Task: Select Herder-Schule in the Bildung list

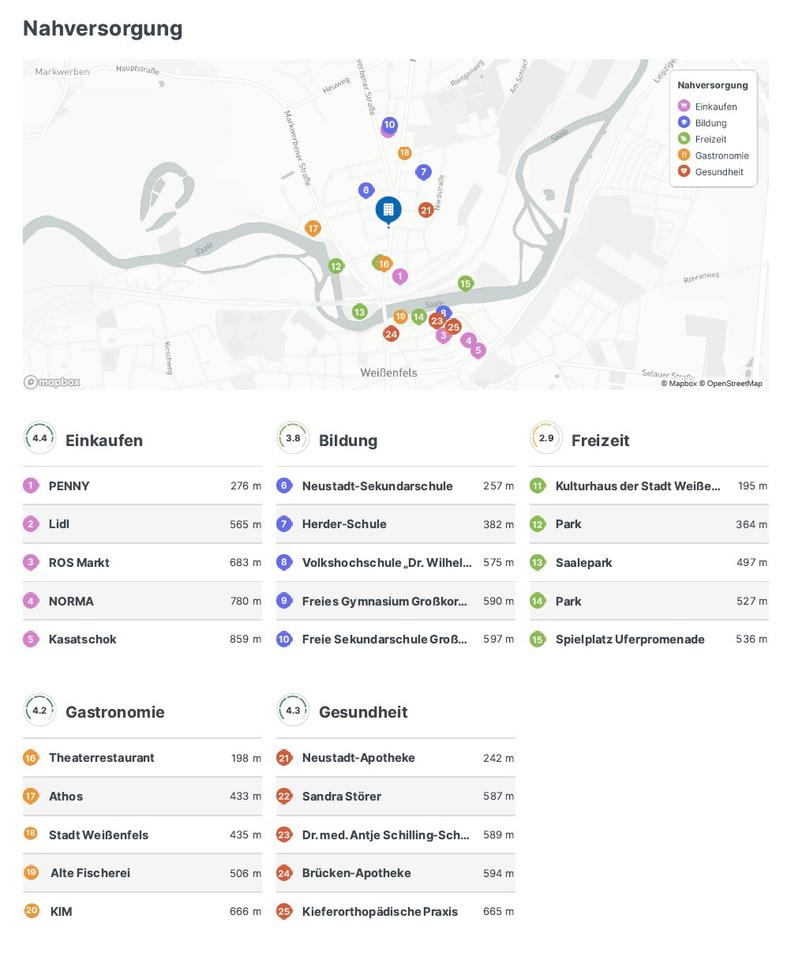Action: pos(344,524)
